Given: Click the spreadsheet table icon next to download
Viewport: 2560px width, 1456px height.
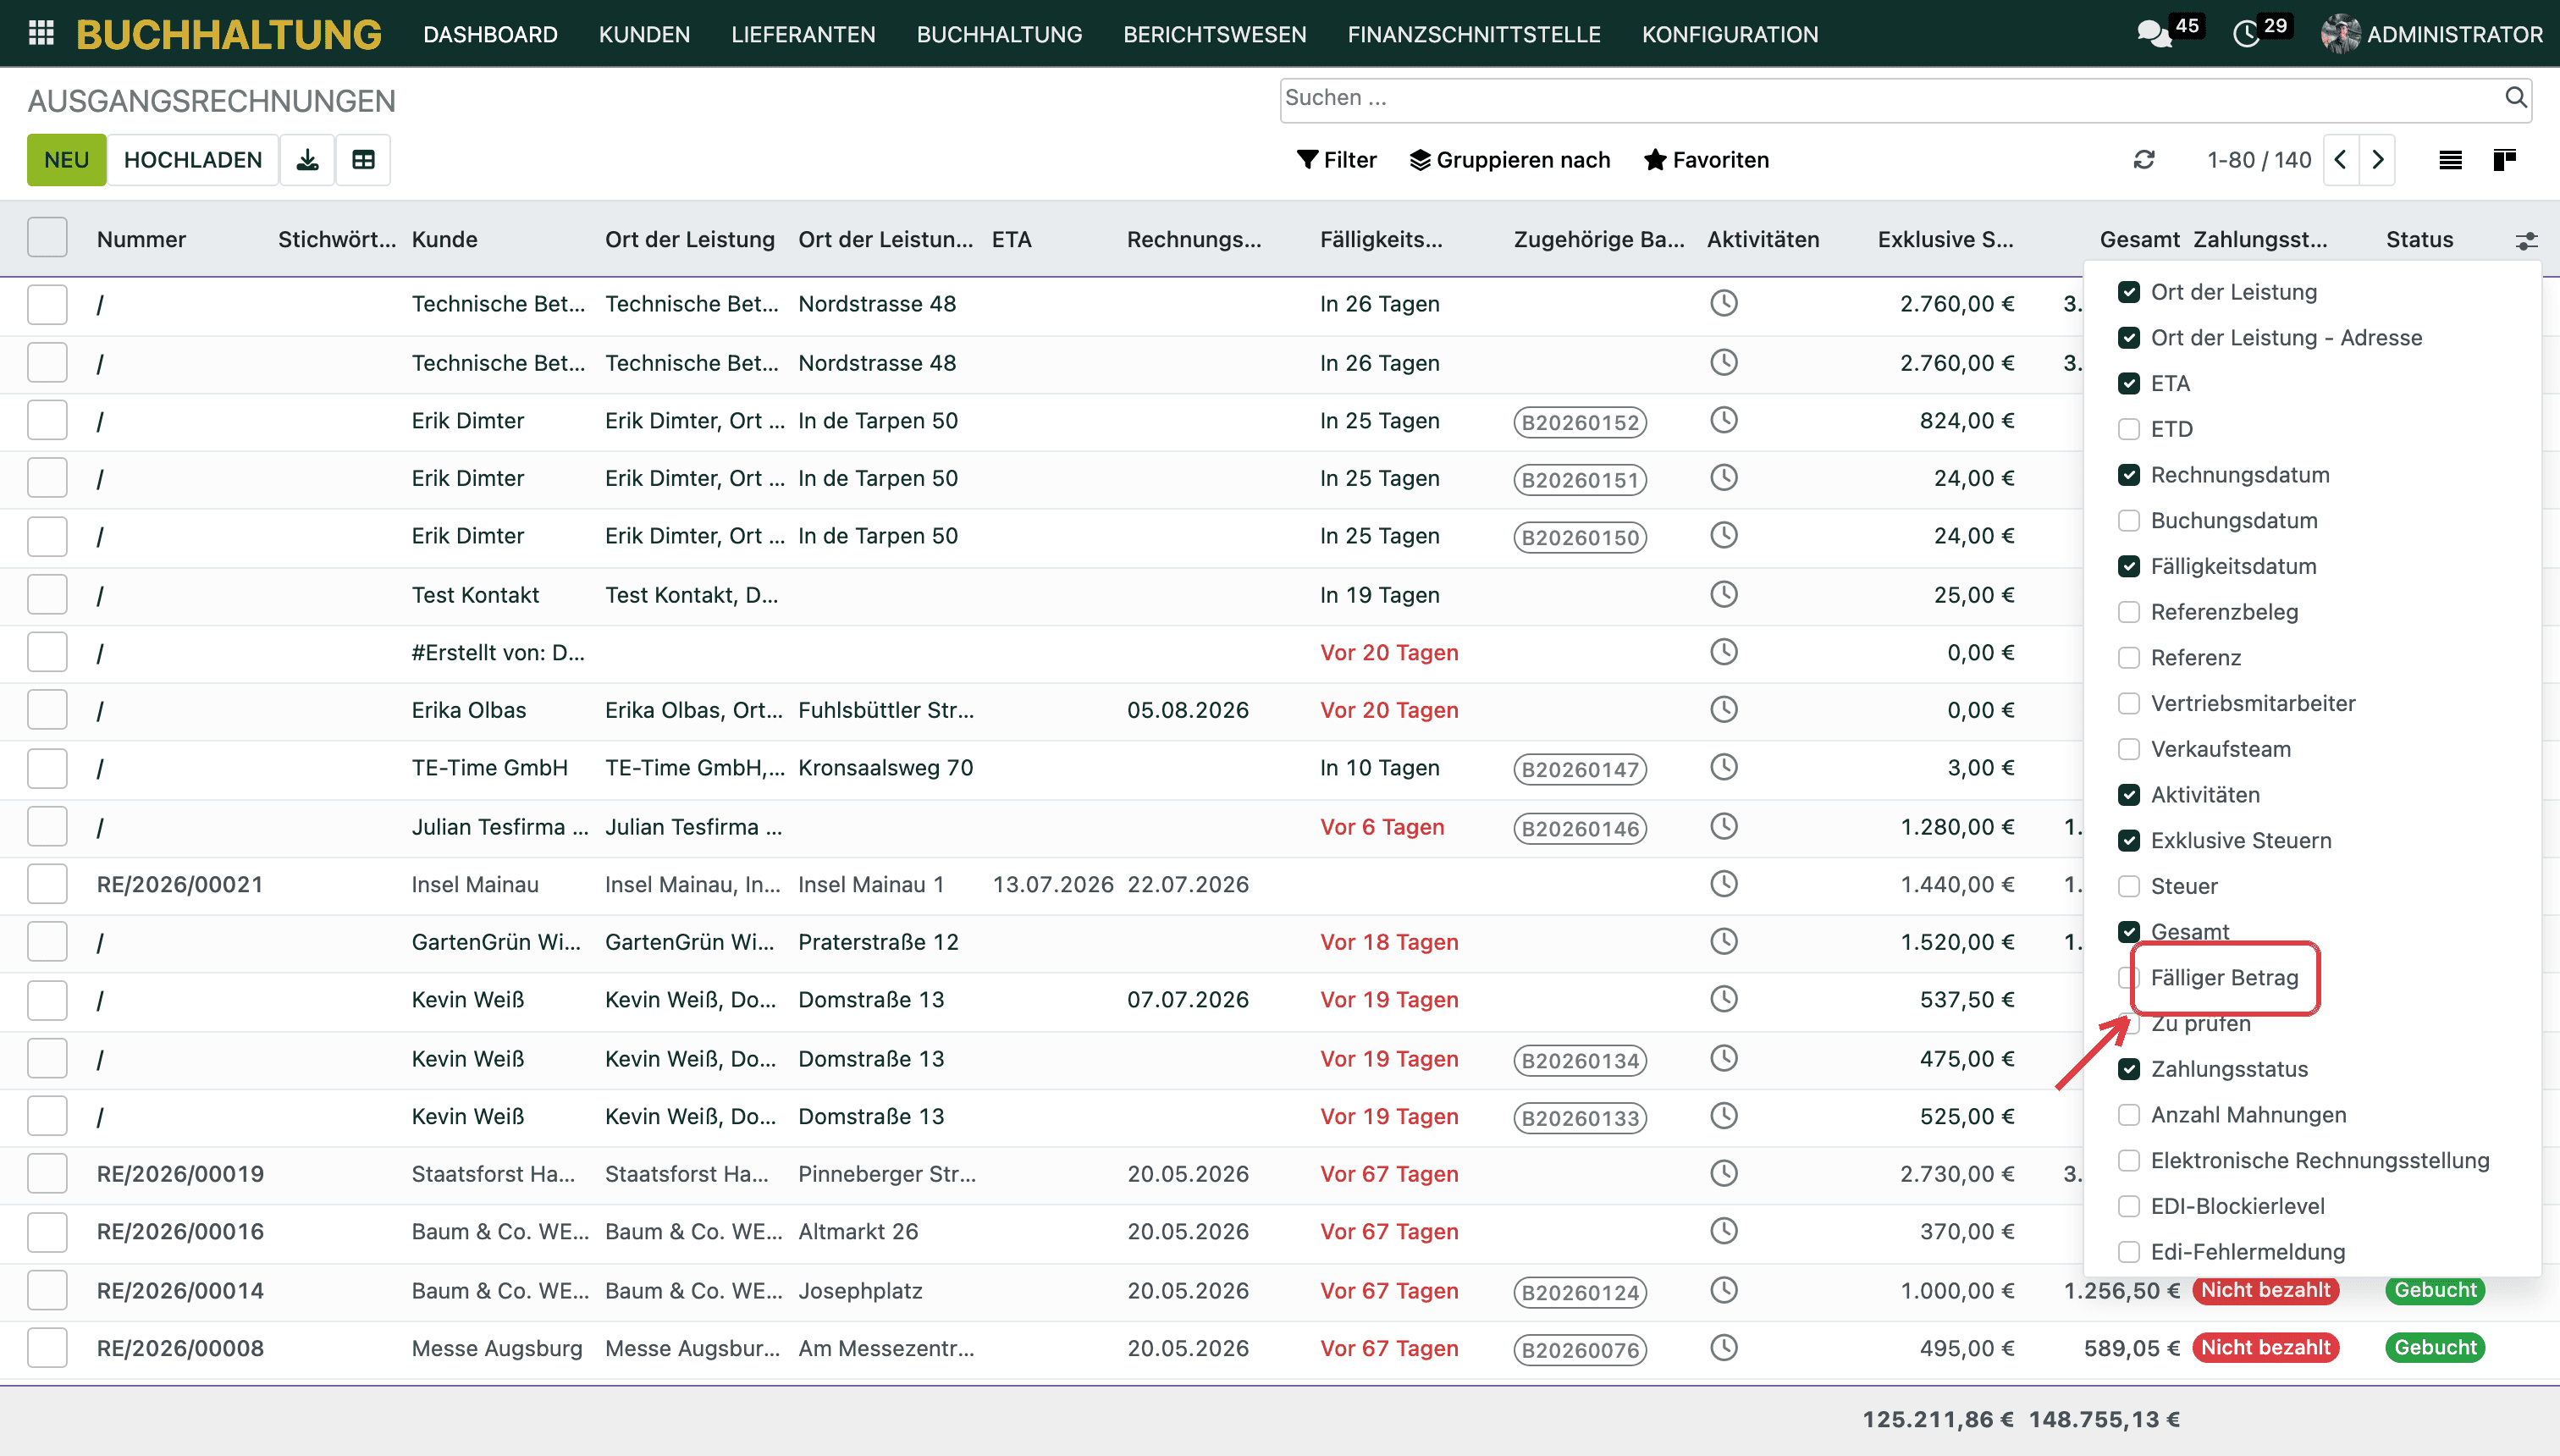Looking at the screenshot, I should (x=363, y=160).
